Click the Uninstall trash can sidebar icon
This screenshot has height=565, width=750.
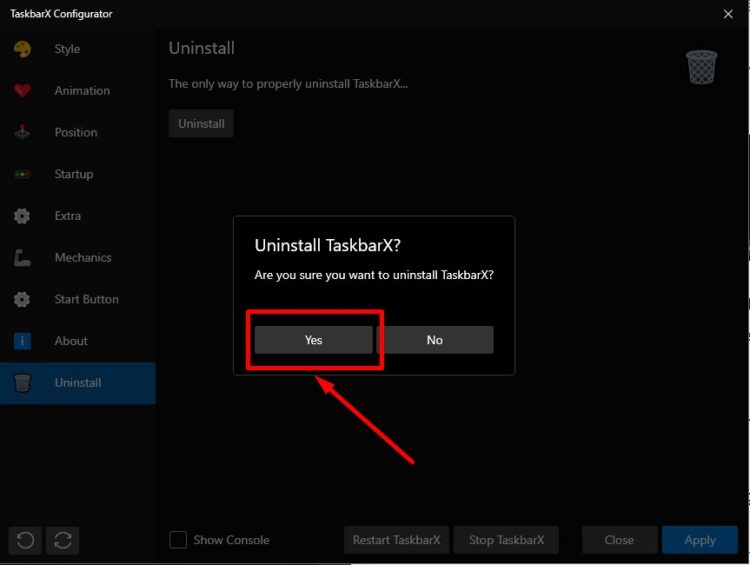pyautogui.click(x=22, y=383)
